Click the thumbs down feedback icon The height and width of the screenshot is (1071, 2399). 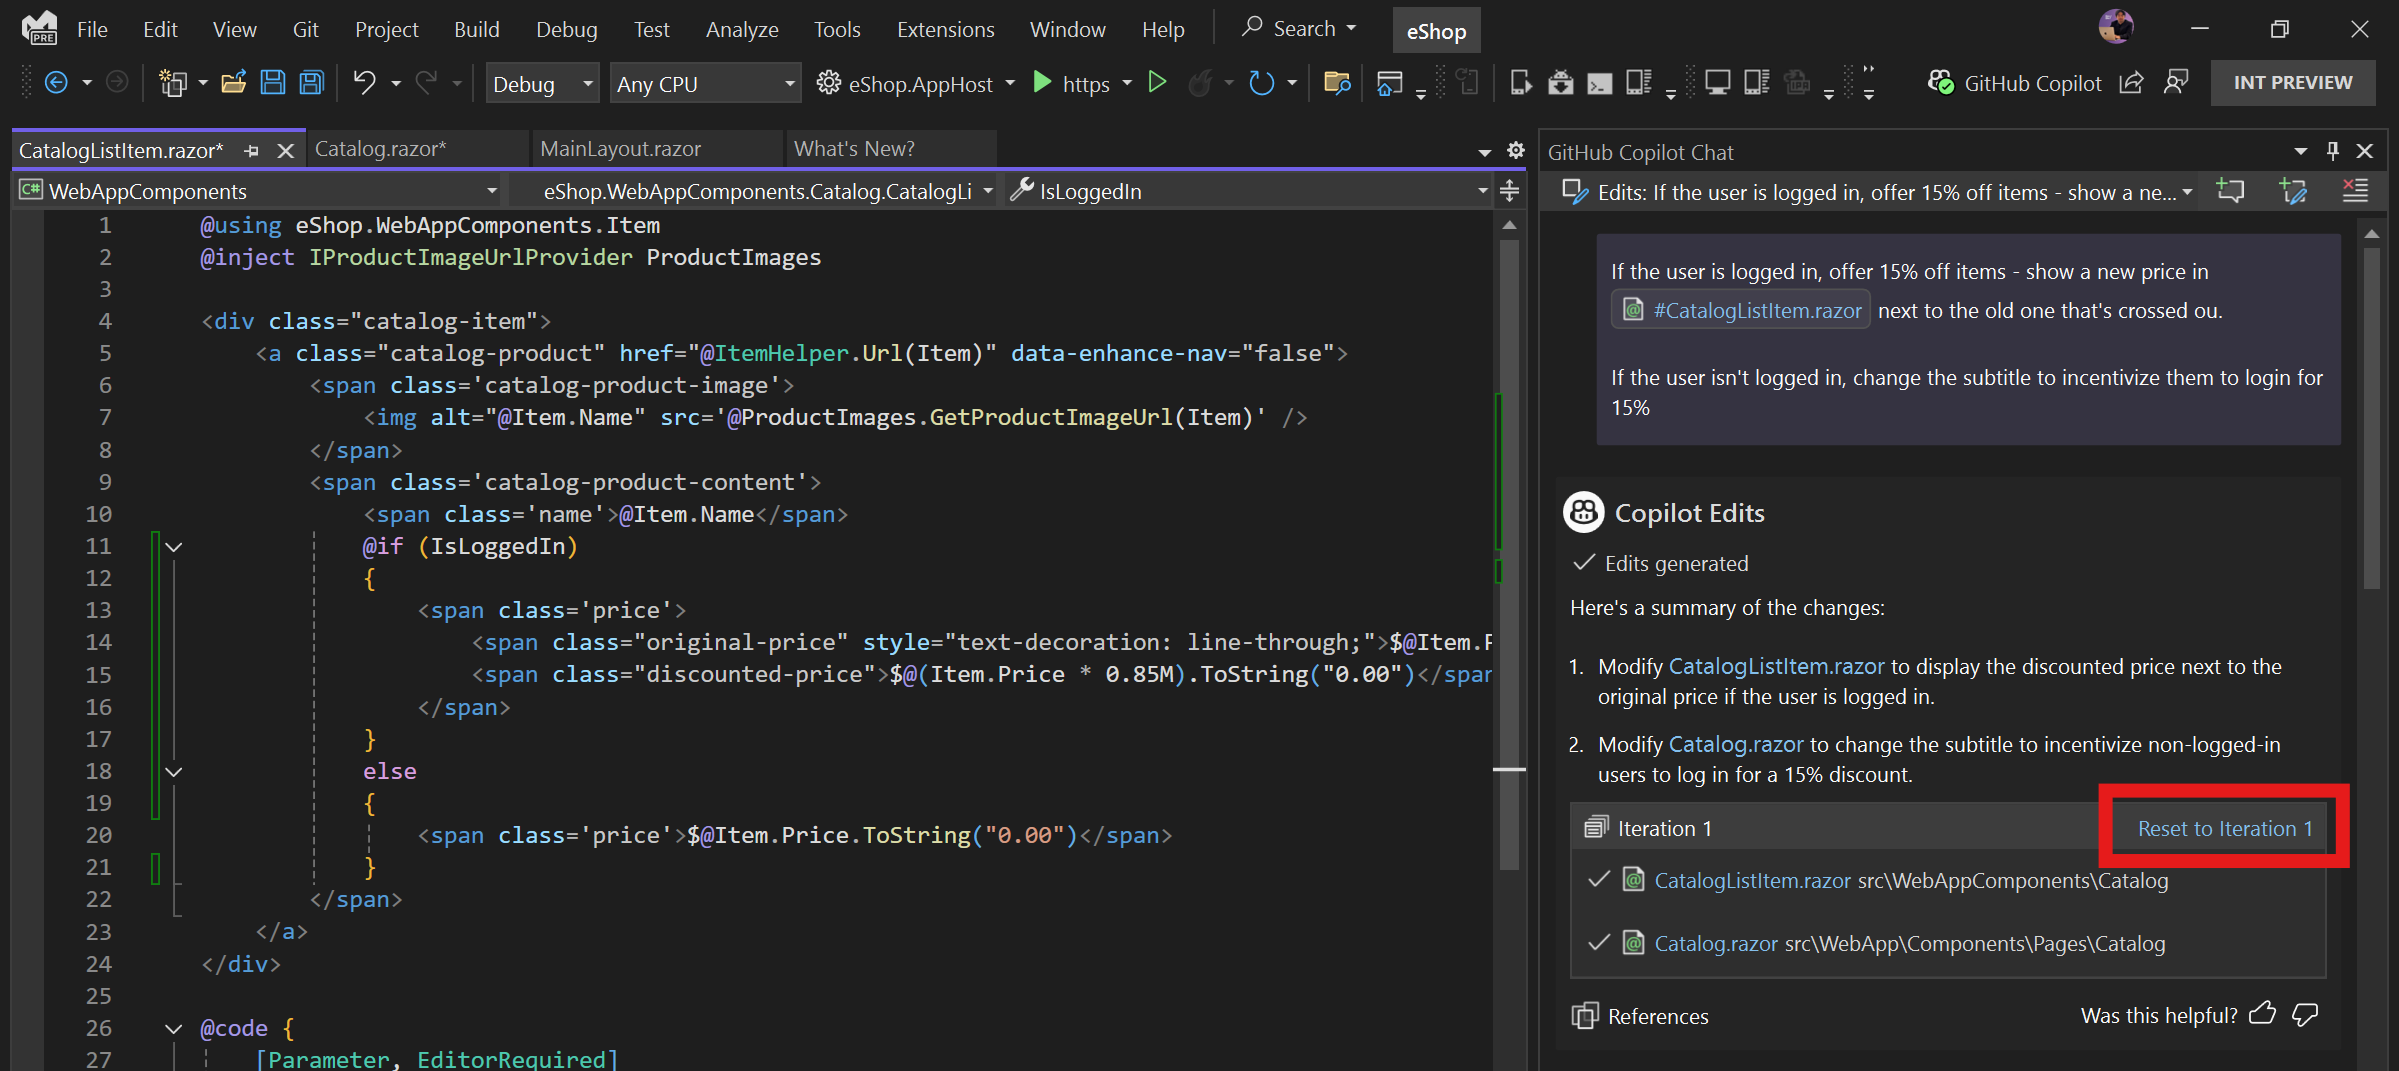click(x=2305, y=1014)
